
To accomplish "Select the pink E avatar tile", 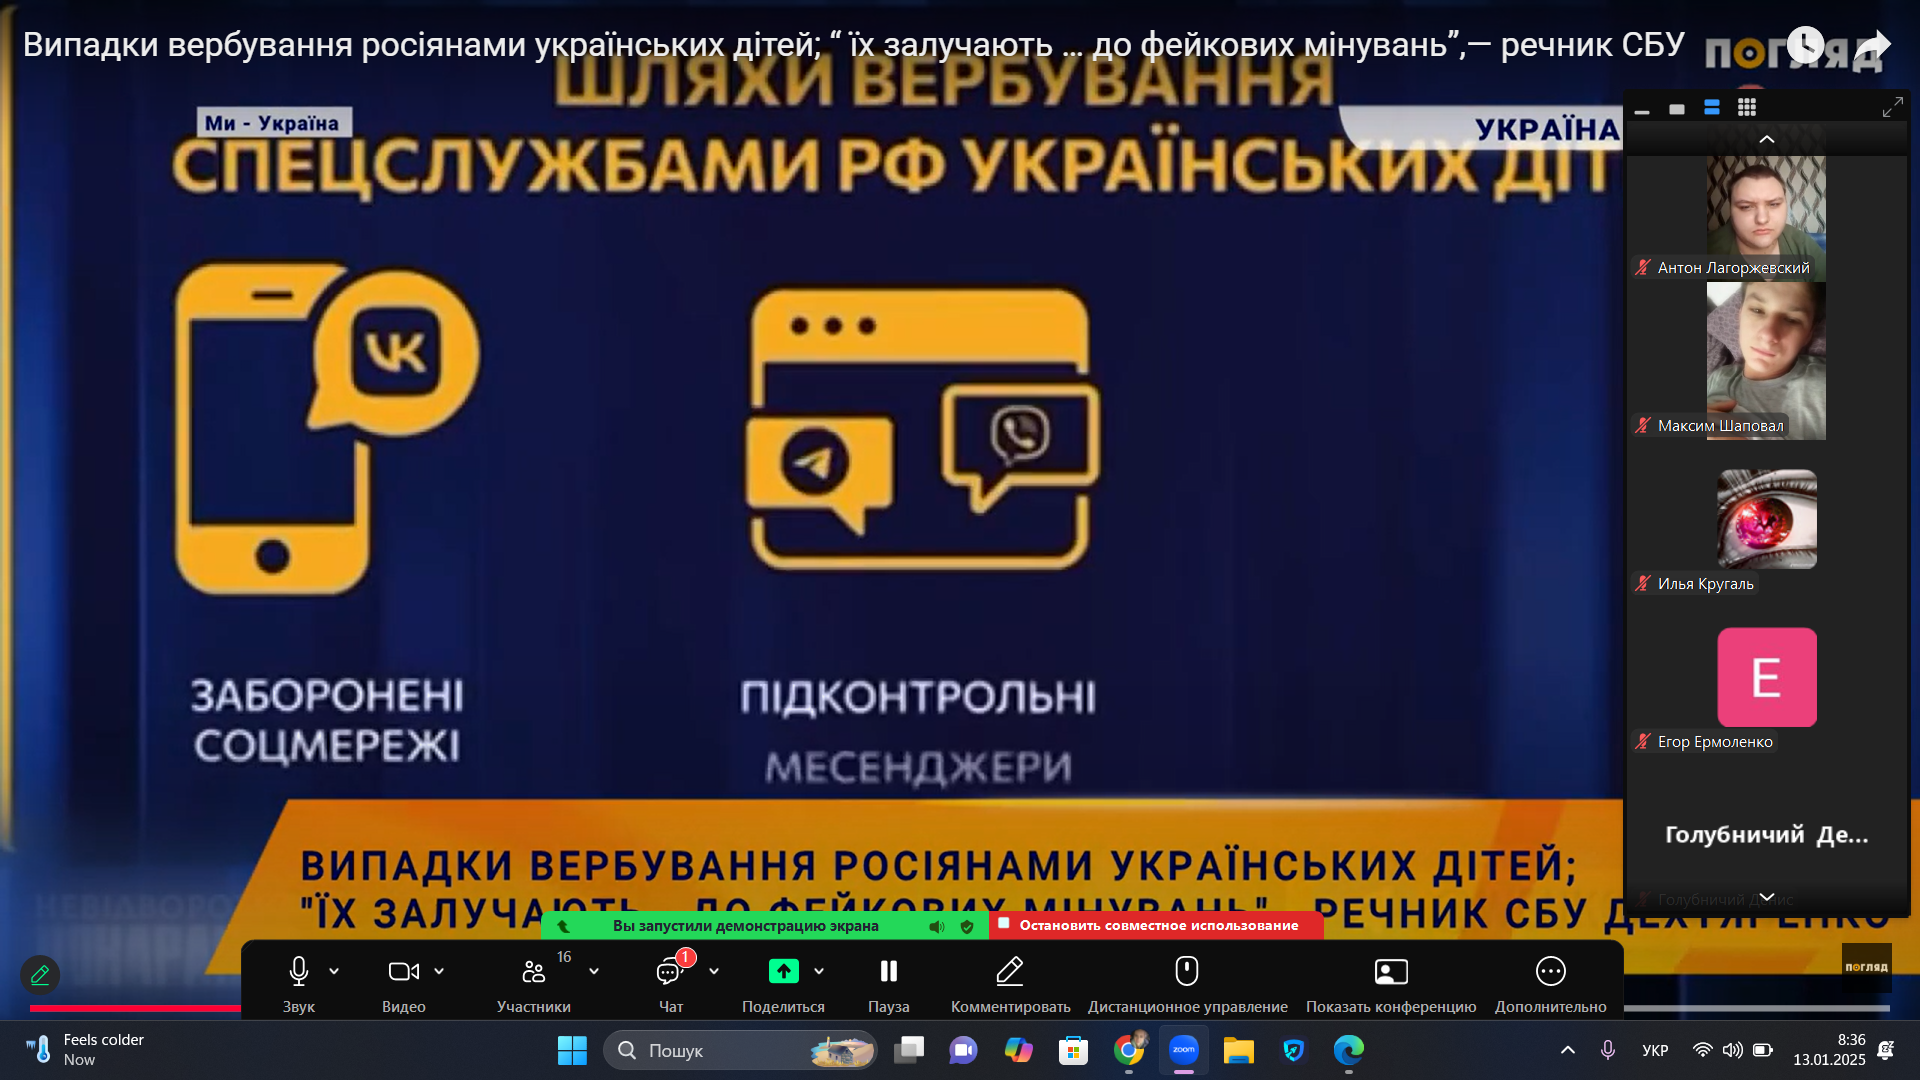I will click(1767, 677).
